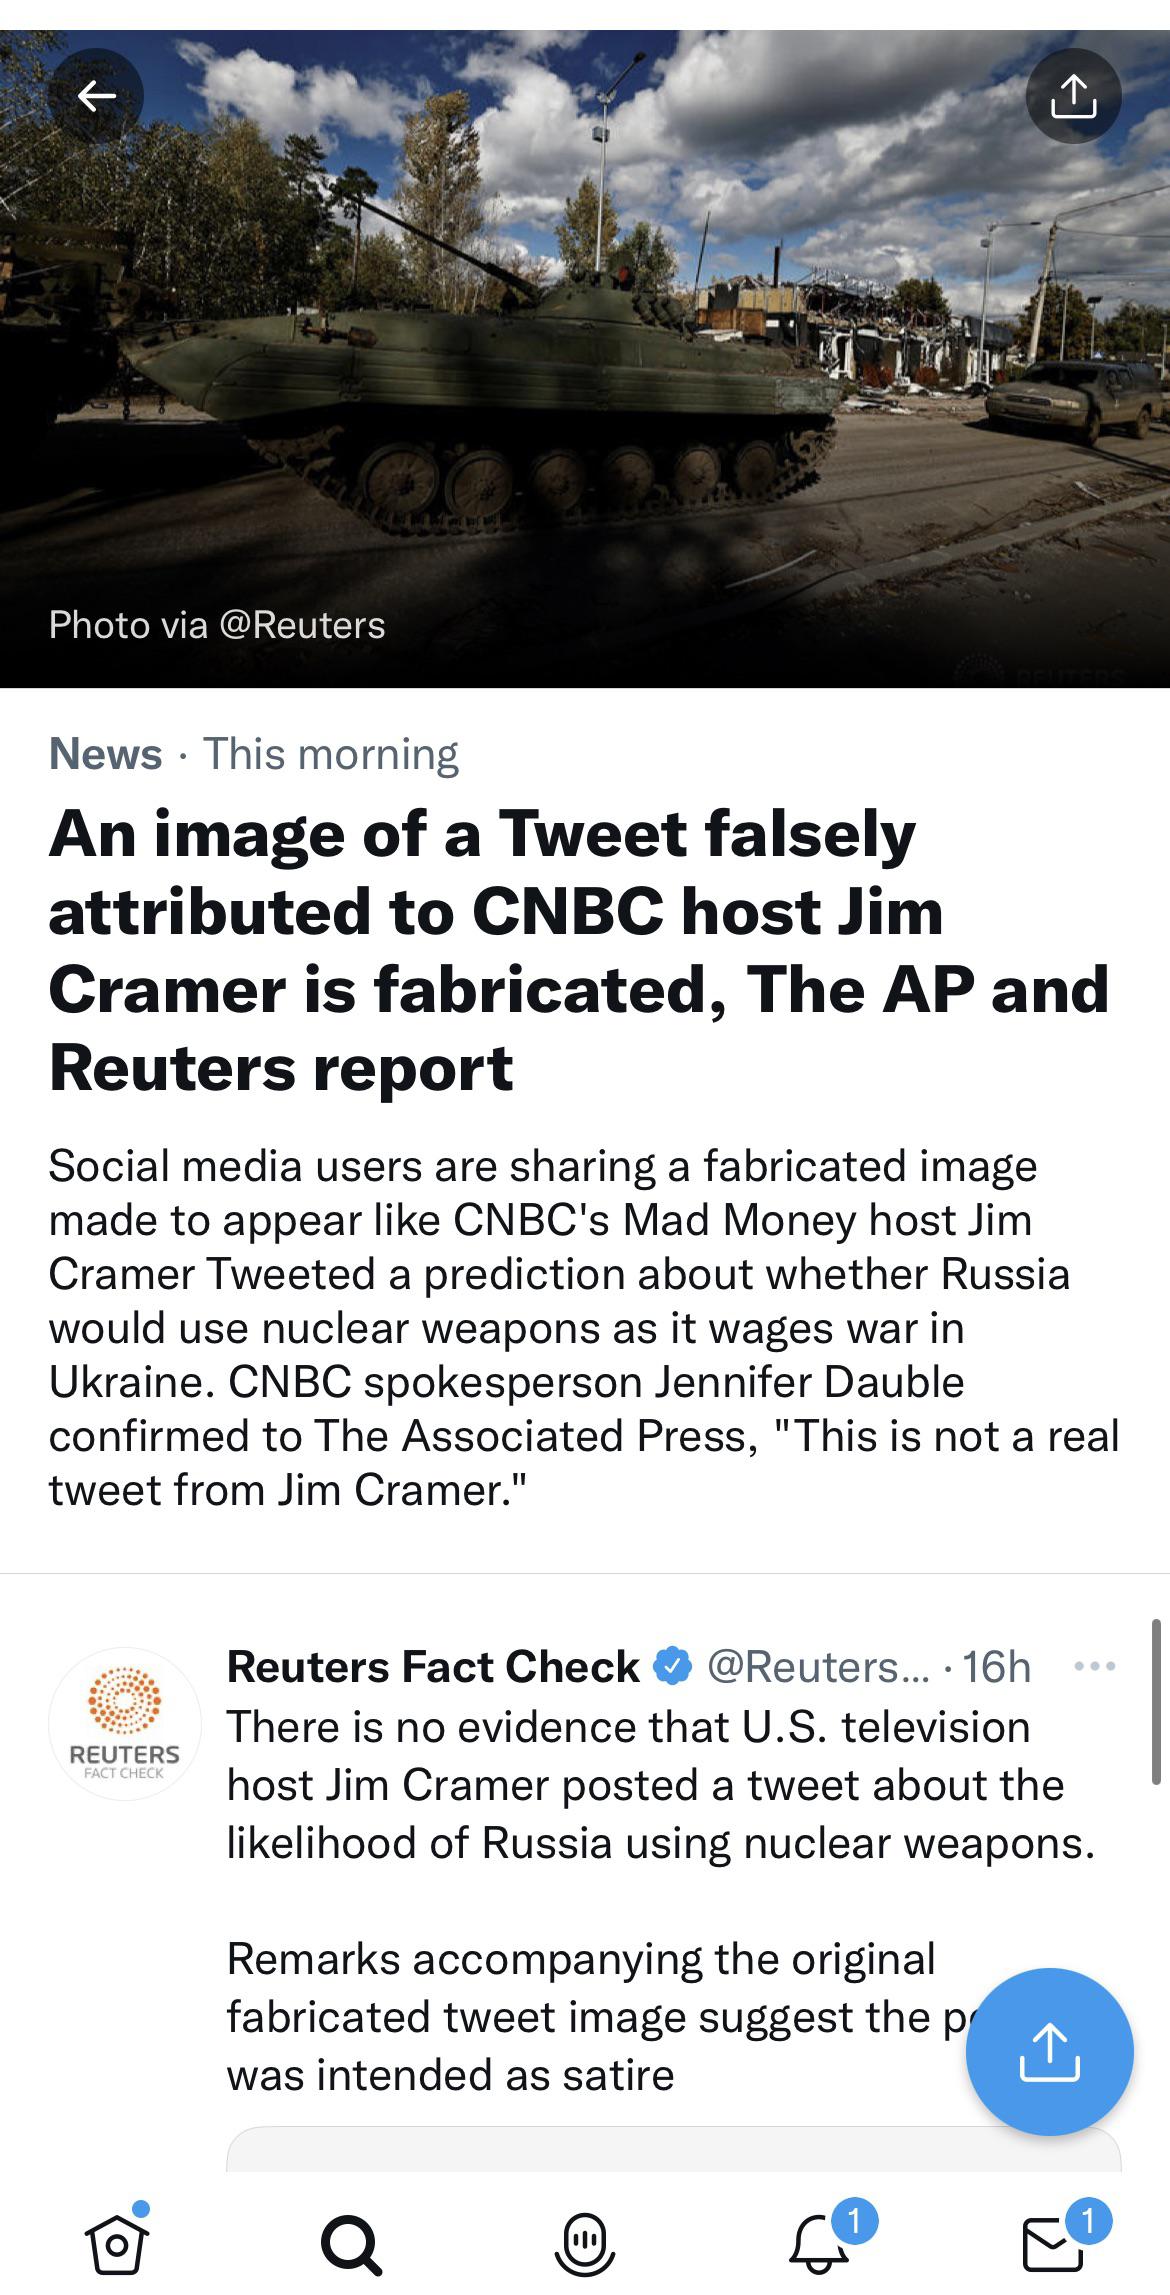The image size is (1170, 2295).
Task: Open the Messages envelope tab
Action: (x=1053, y=2244)
